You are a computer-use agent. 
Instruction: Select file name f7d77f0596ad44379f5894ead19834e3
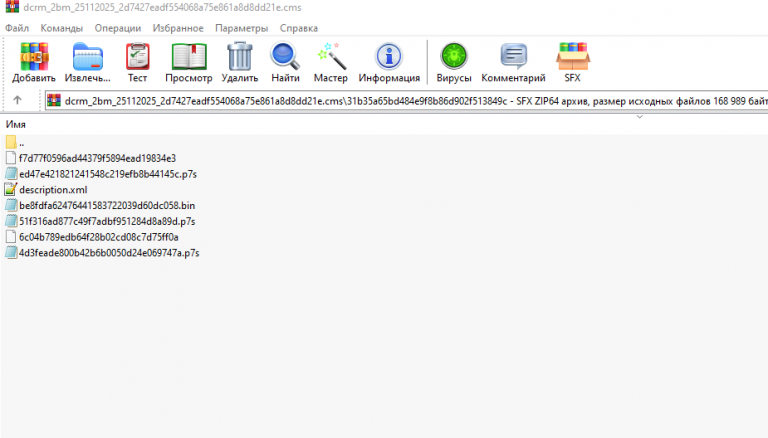[97, 158]
